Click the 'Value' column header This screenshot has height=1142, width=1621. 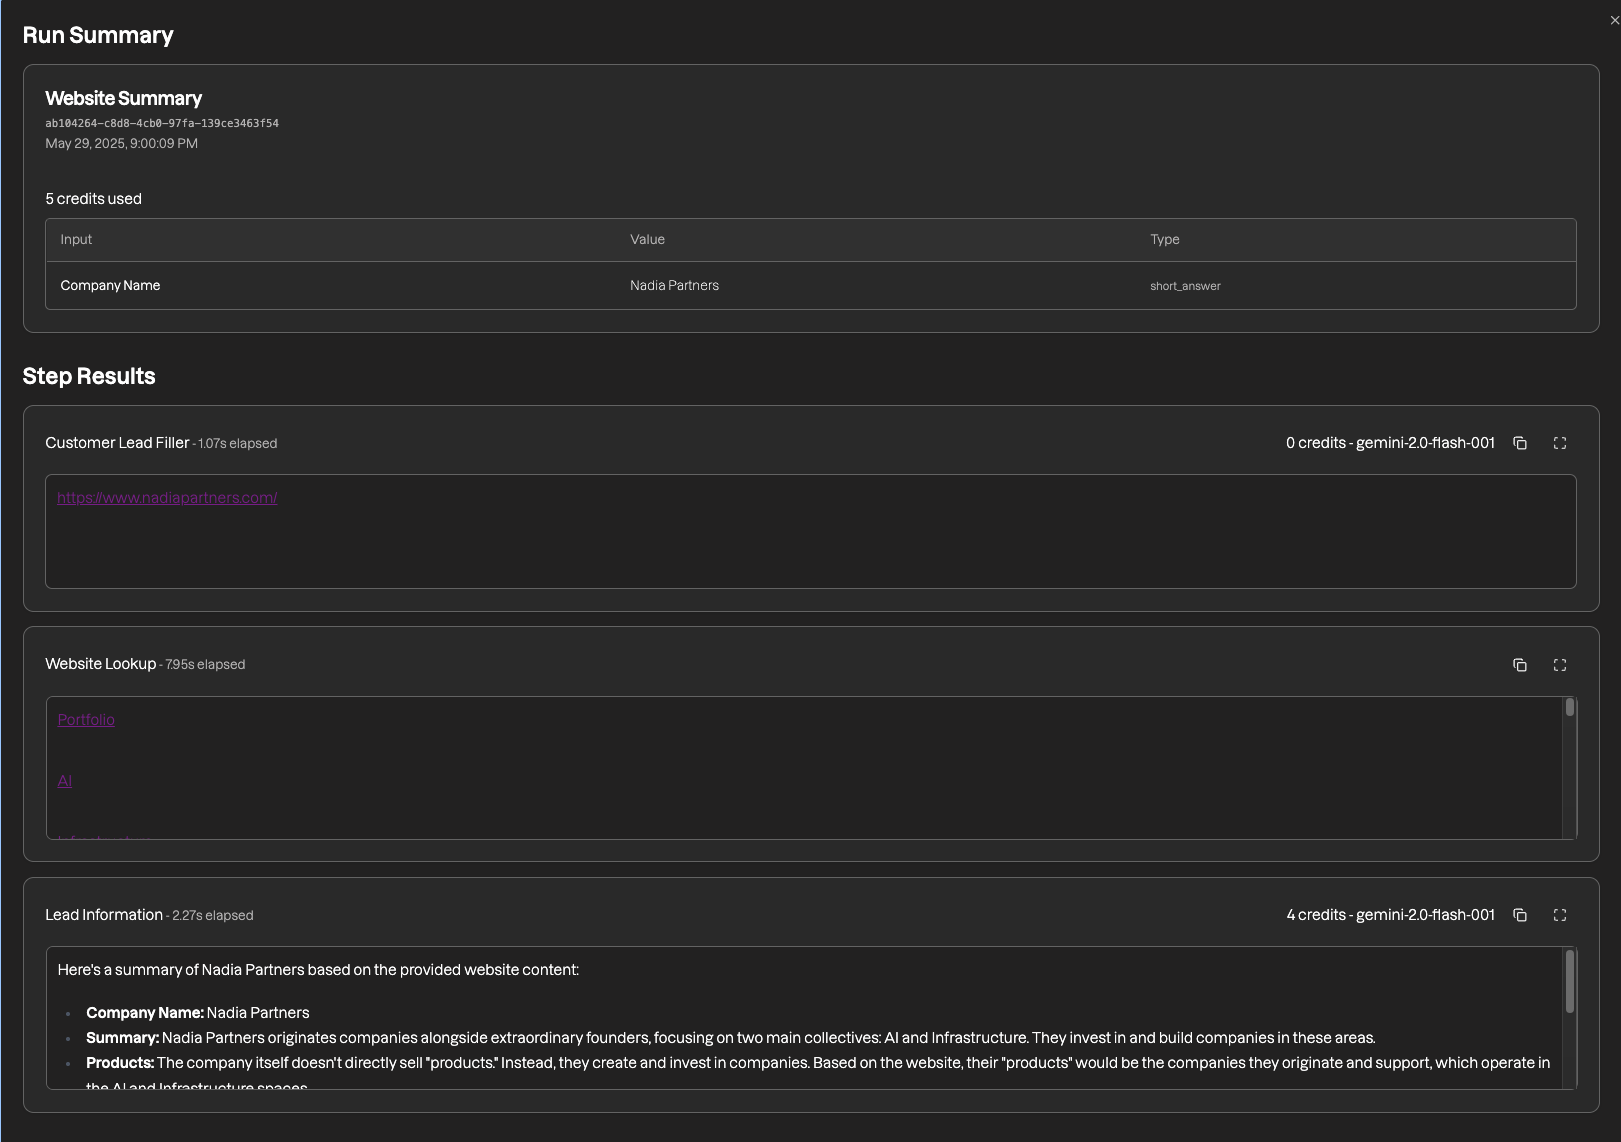(x=647, y=240)
